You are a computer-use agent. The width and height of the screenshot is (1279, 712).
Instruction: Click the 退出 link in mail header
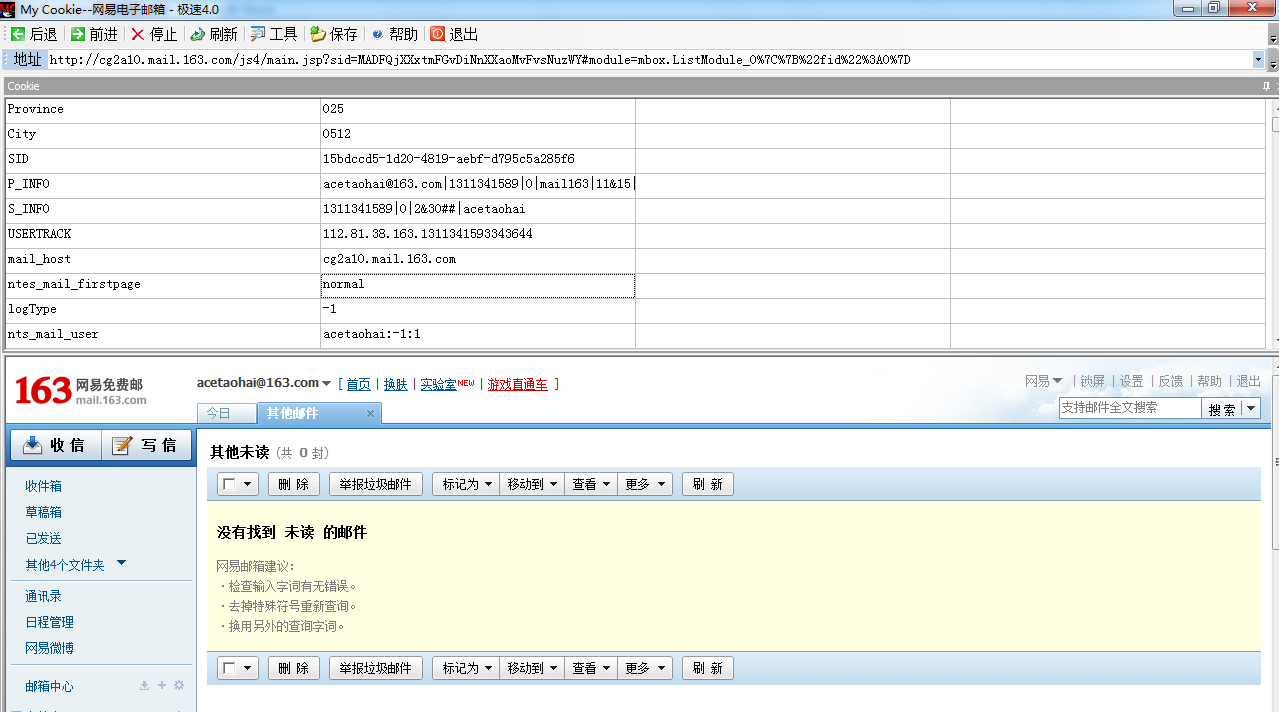tap(1248, 381)
